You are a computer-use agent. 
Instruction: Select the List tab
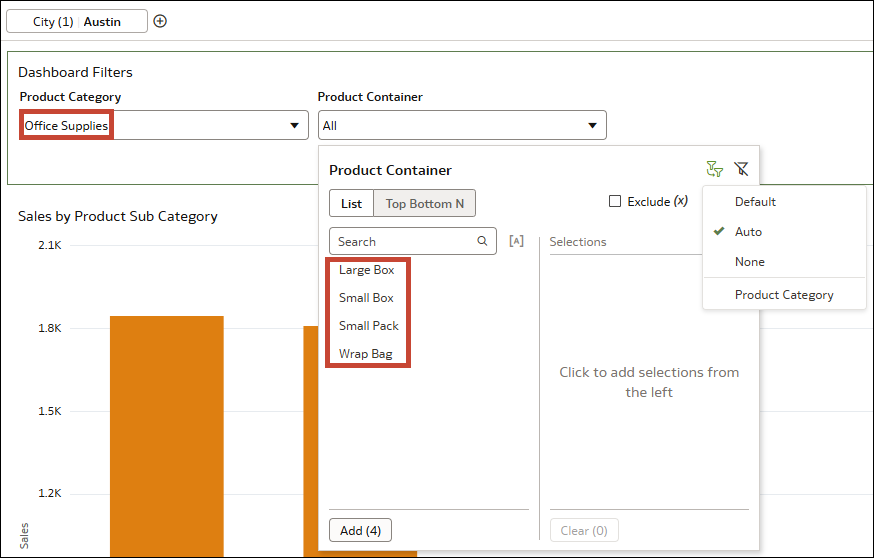[351, 203]
